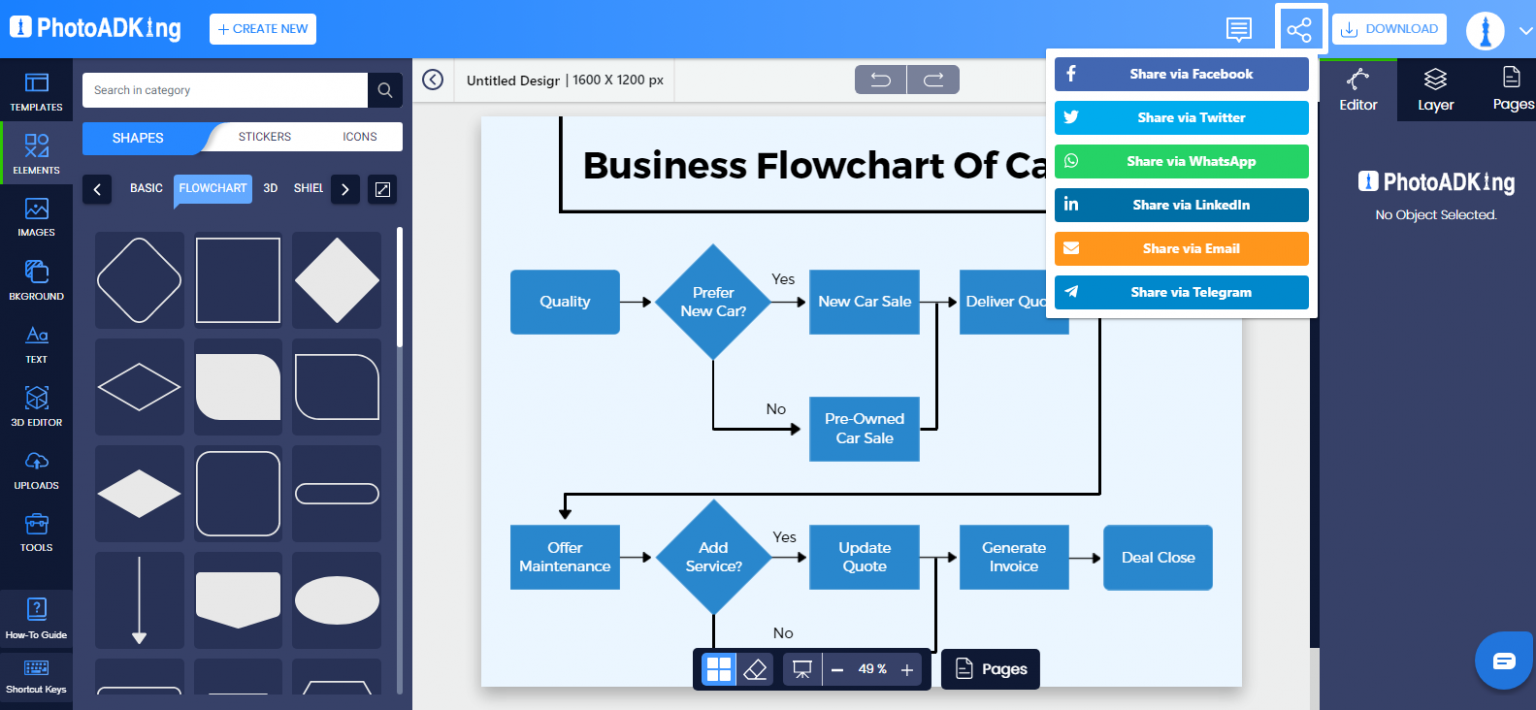Collapse the side panel with back arrow
1536x710 pixels.
pos(433,80)
